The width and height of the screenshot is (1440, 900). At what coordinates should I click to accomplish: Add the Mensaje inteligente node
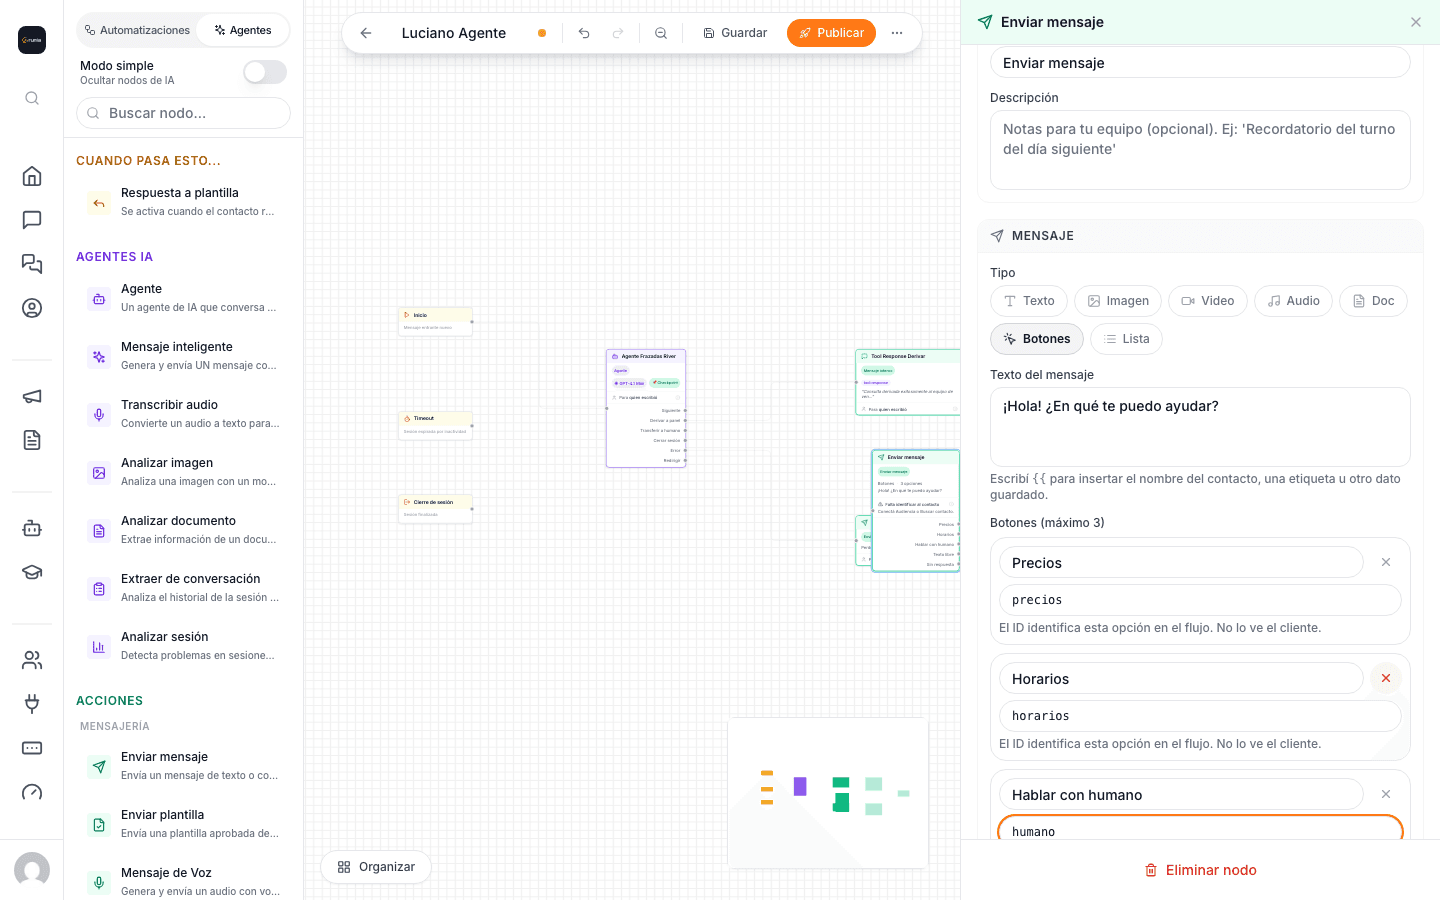(183, 356)
